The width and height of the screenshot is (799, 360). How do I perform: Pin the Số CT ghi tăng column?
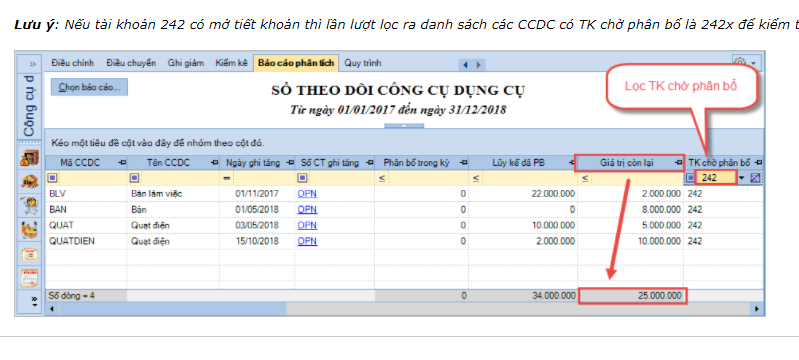[x=369, y=163]
